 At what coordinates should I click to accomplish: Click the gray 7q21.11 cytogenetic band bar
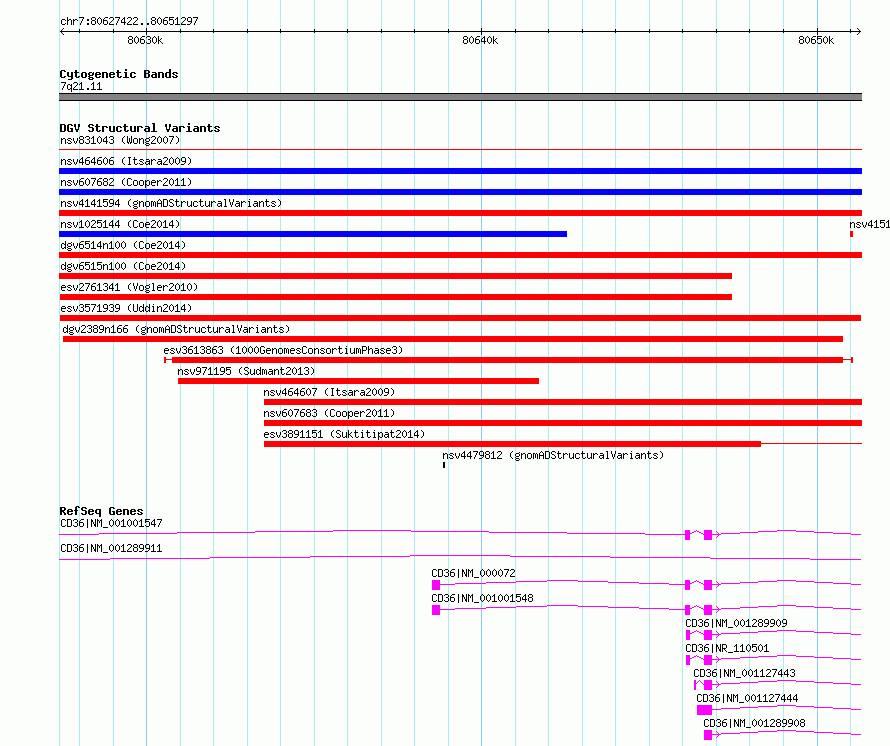click(460, 97)
